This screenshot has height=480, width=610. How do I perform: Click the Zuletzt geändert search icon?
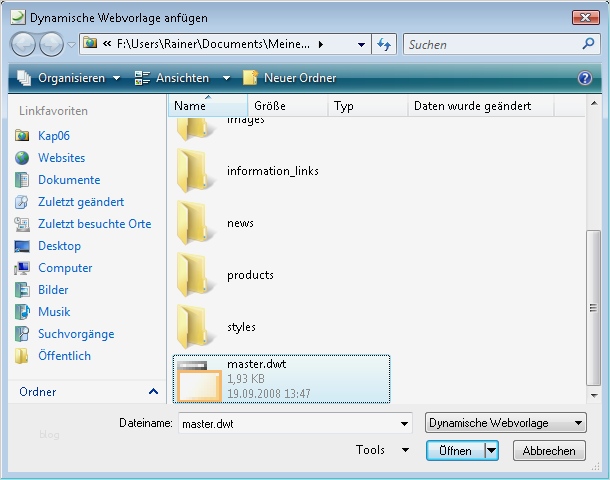[22, 202]
